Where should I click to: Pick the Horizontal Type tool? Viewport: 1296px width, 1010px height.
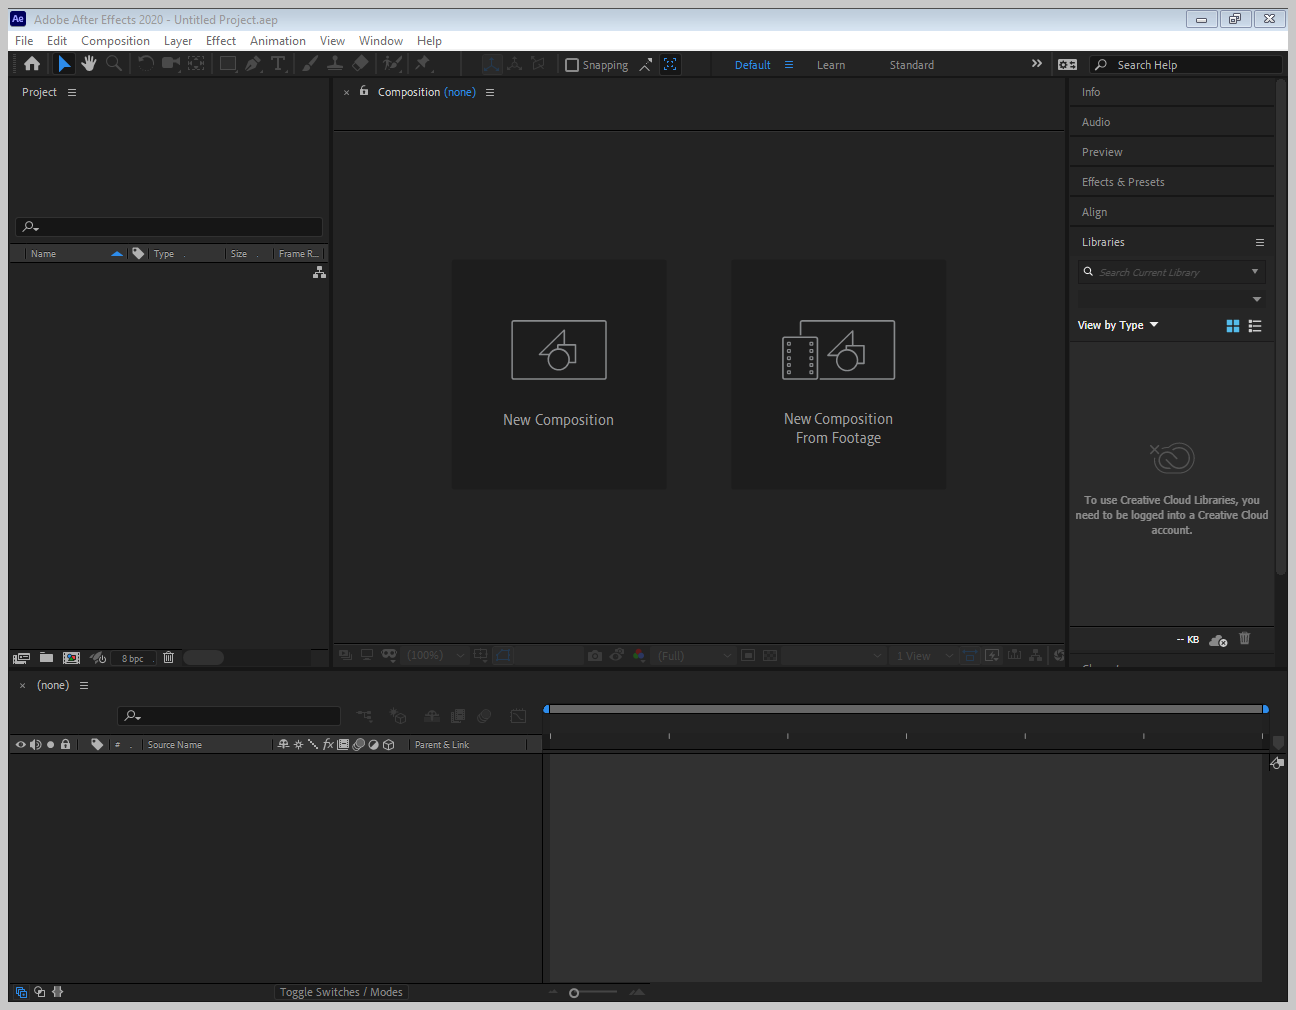tap(278, 64)
